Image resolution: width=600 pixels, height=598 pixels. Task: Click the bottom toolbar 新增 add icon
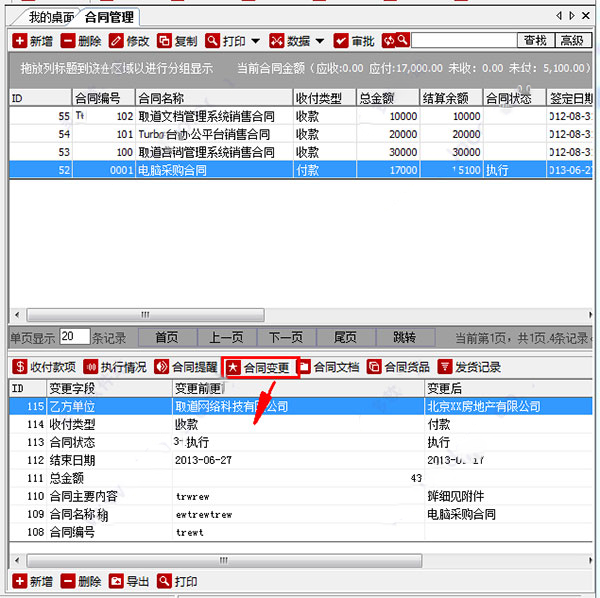[x=20, y=581]
